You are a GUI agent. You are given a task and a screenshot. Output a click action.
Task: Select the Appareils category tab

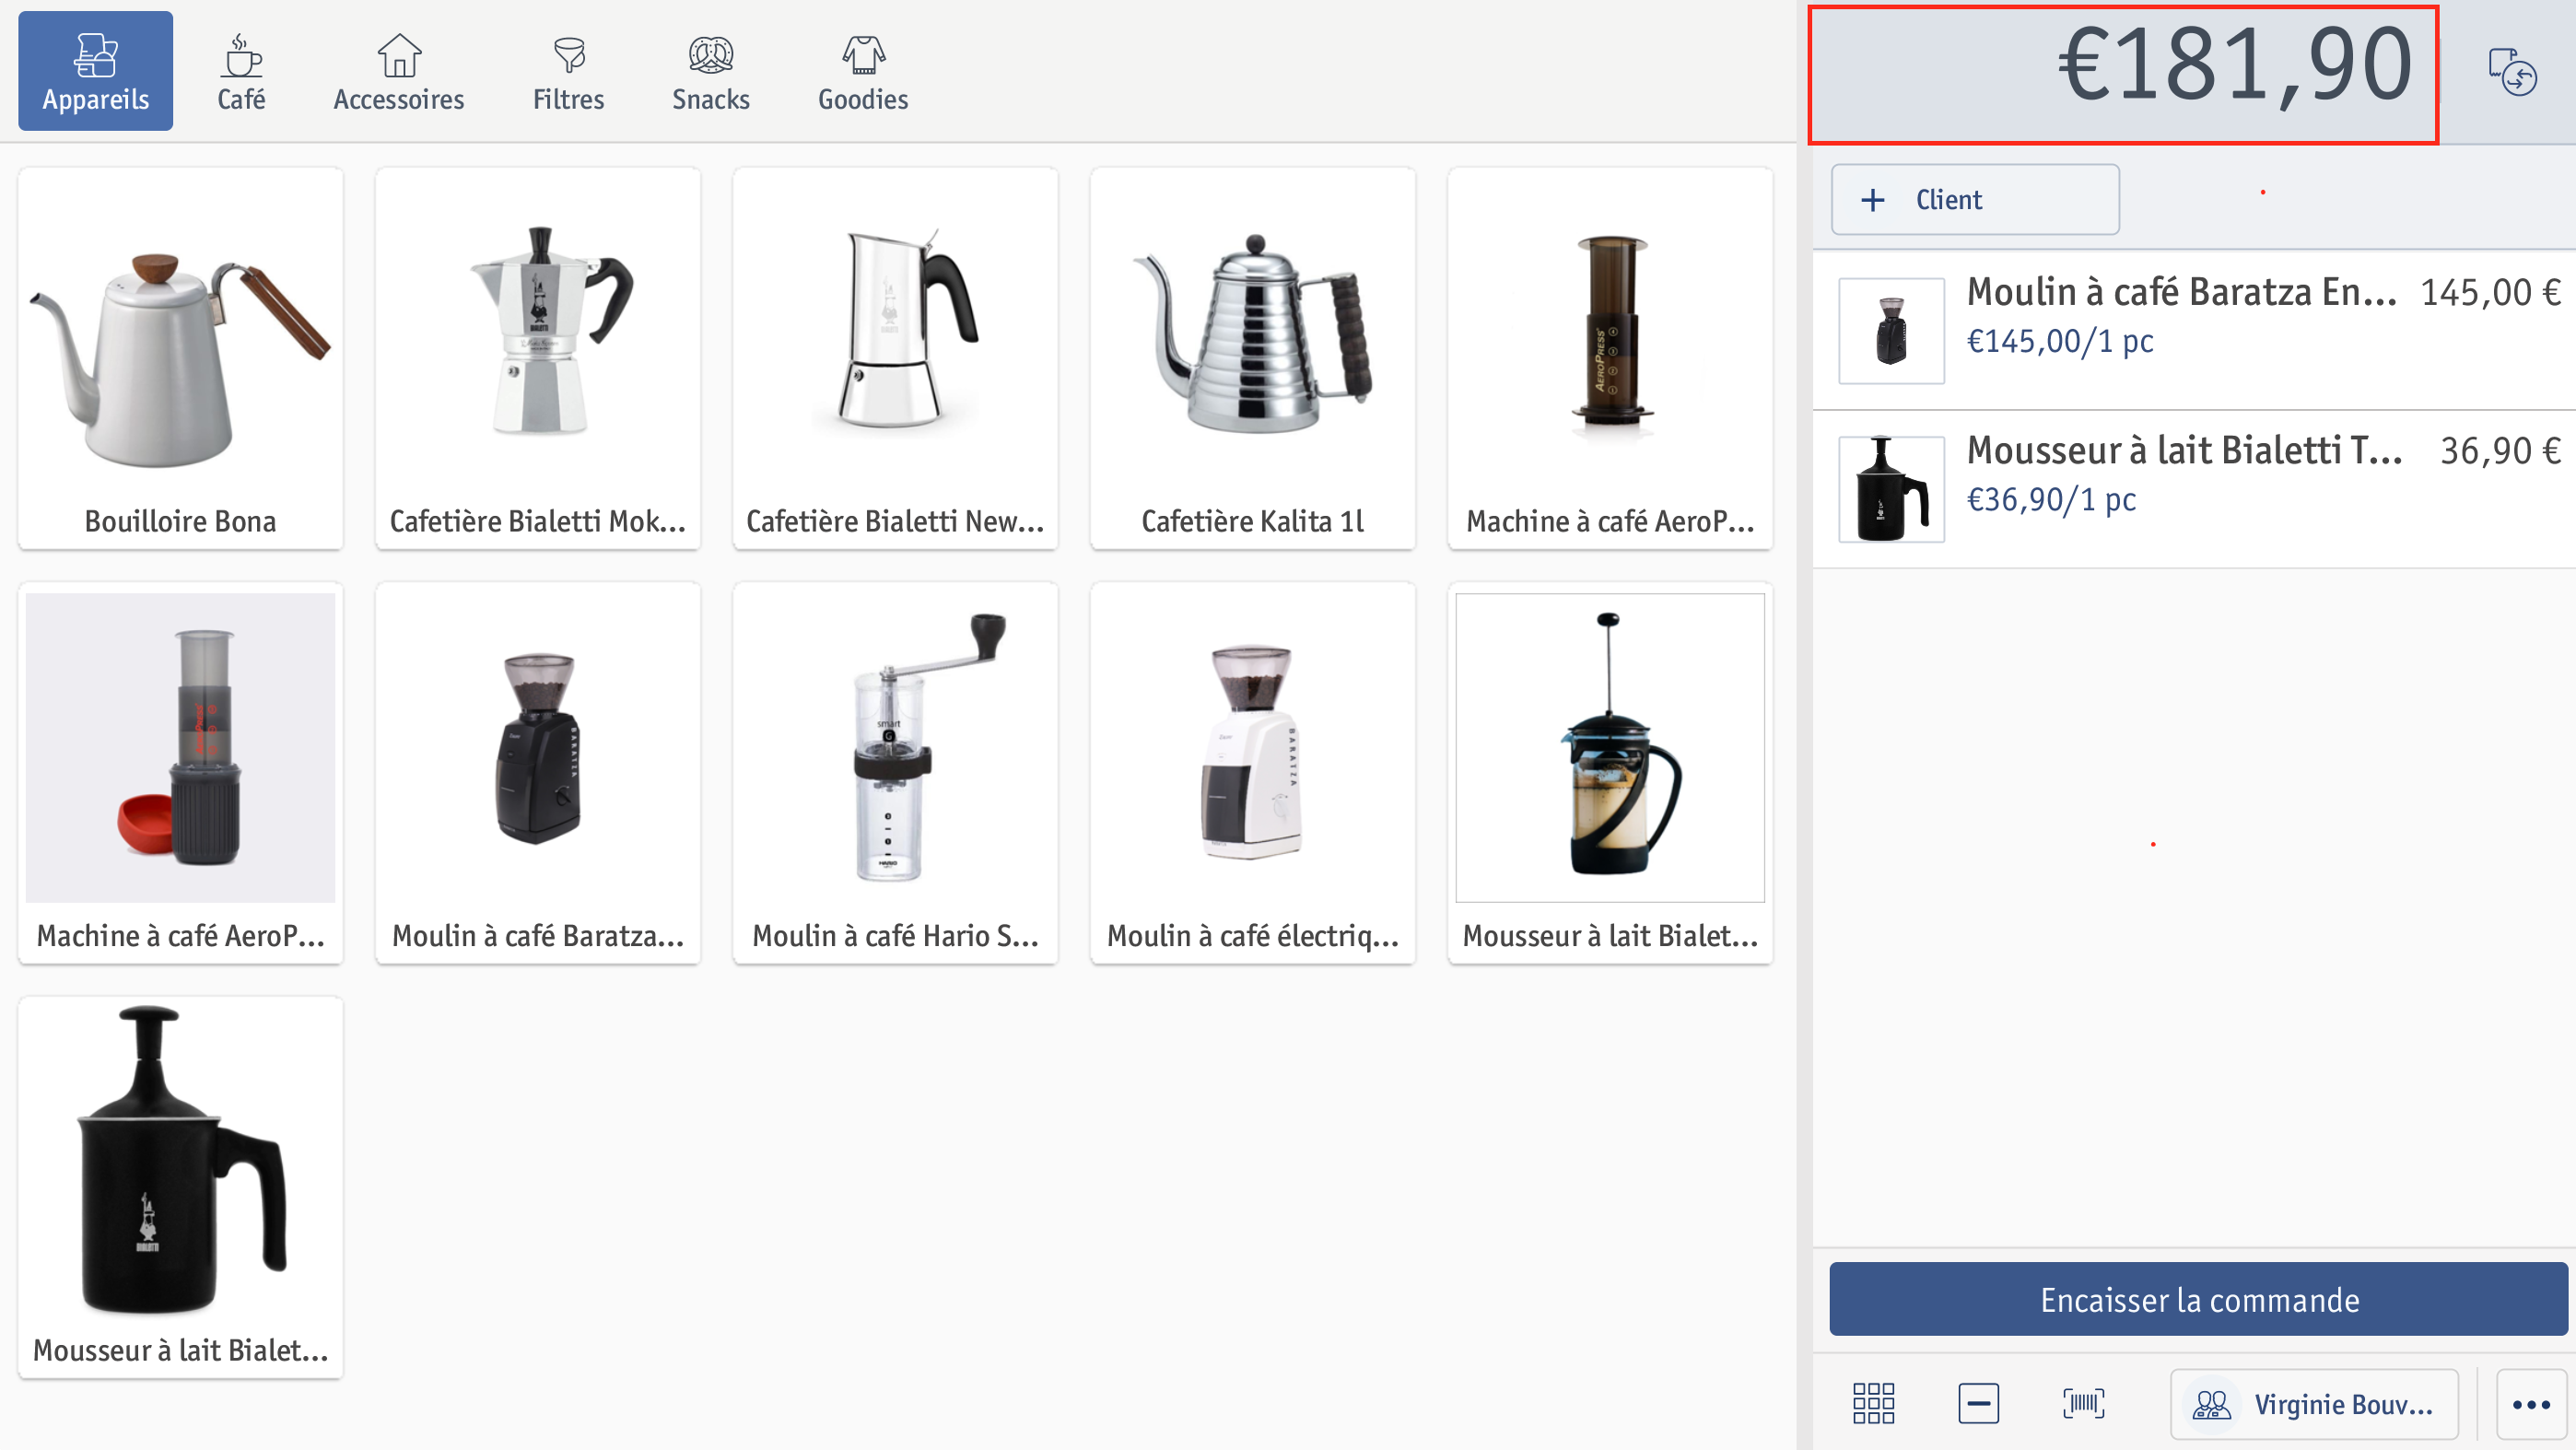click(95, 71)
